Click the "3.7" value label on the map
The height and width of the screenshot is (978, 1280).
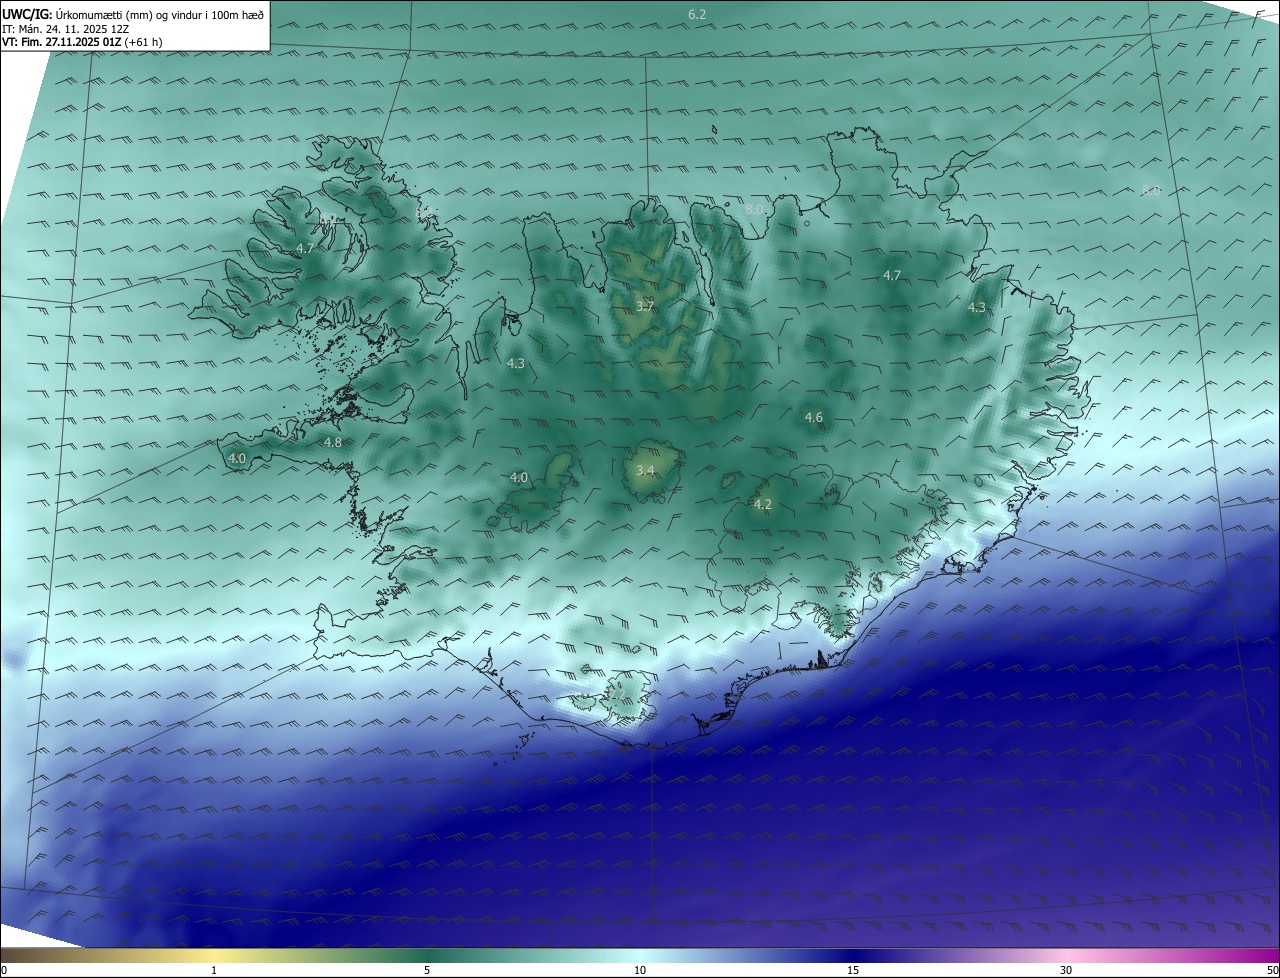coord(645,306)
